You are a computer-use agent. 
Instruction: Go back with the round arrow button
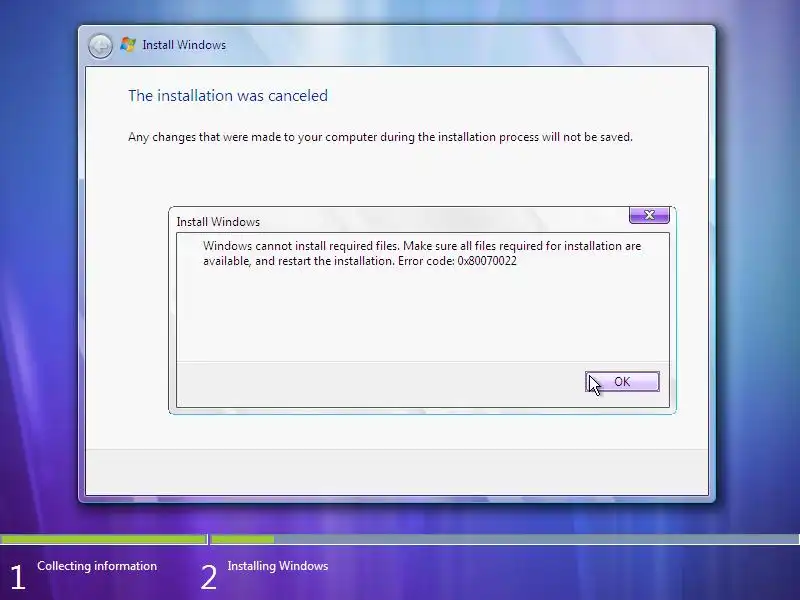tap(100, 46)
